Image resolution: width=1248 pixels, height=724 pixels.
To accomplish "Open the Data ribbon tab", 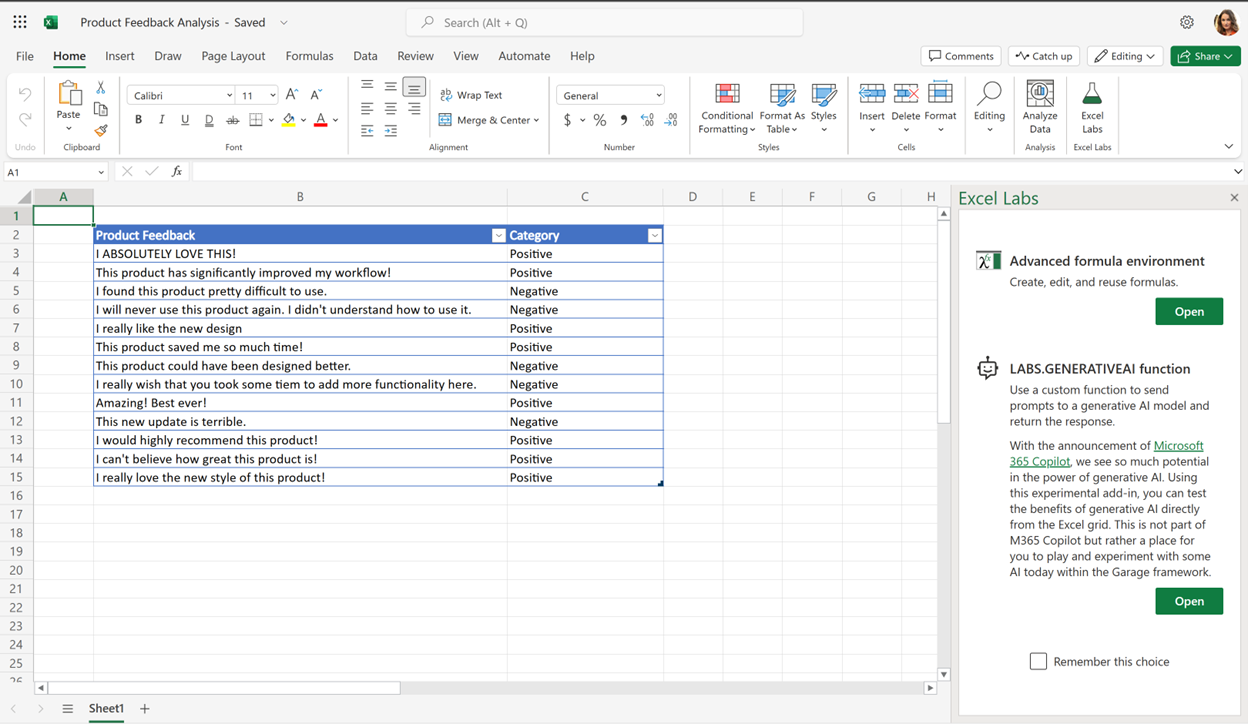I will [x=365, y=56].
